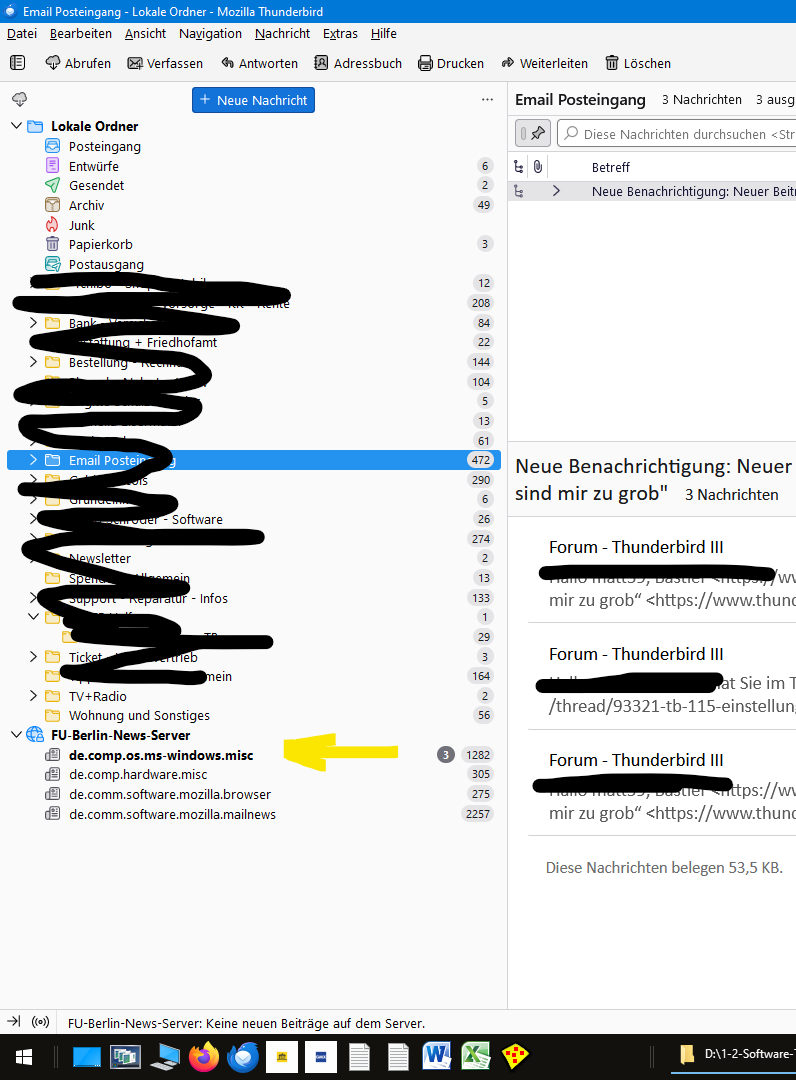Open the Adressbuch address book
This screenshot has width=796, height=1080.
[358, 63]
